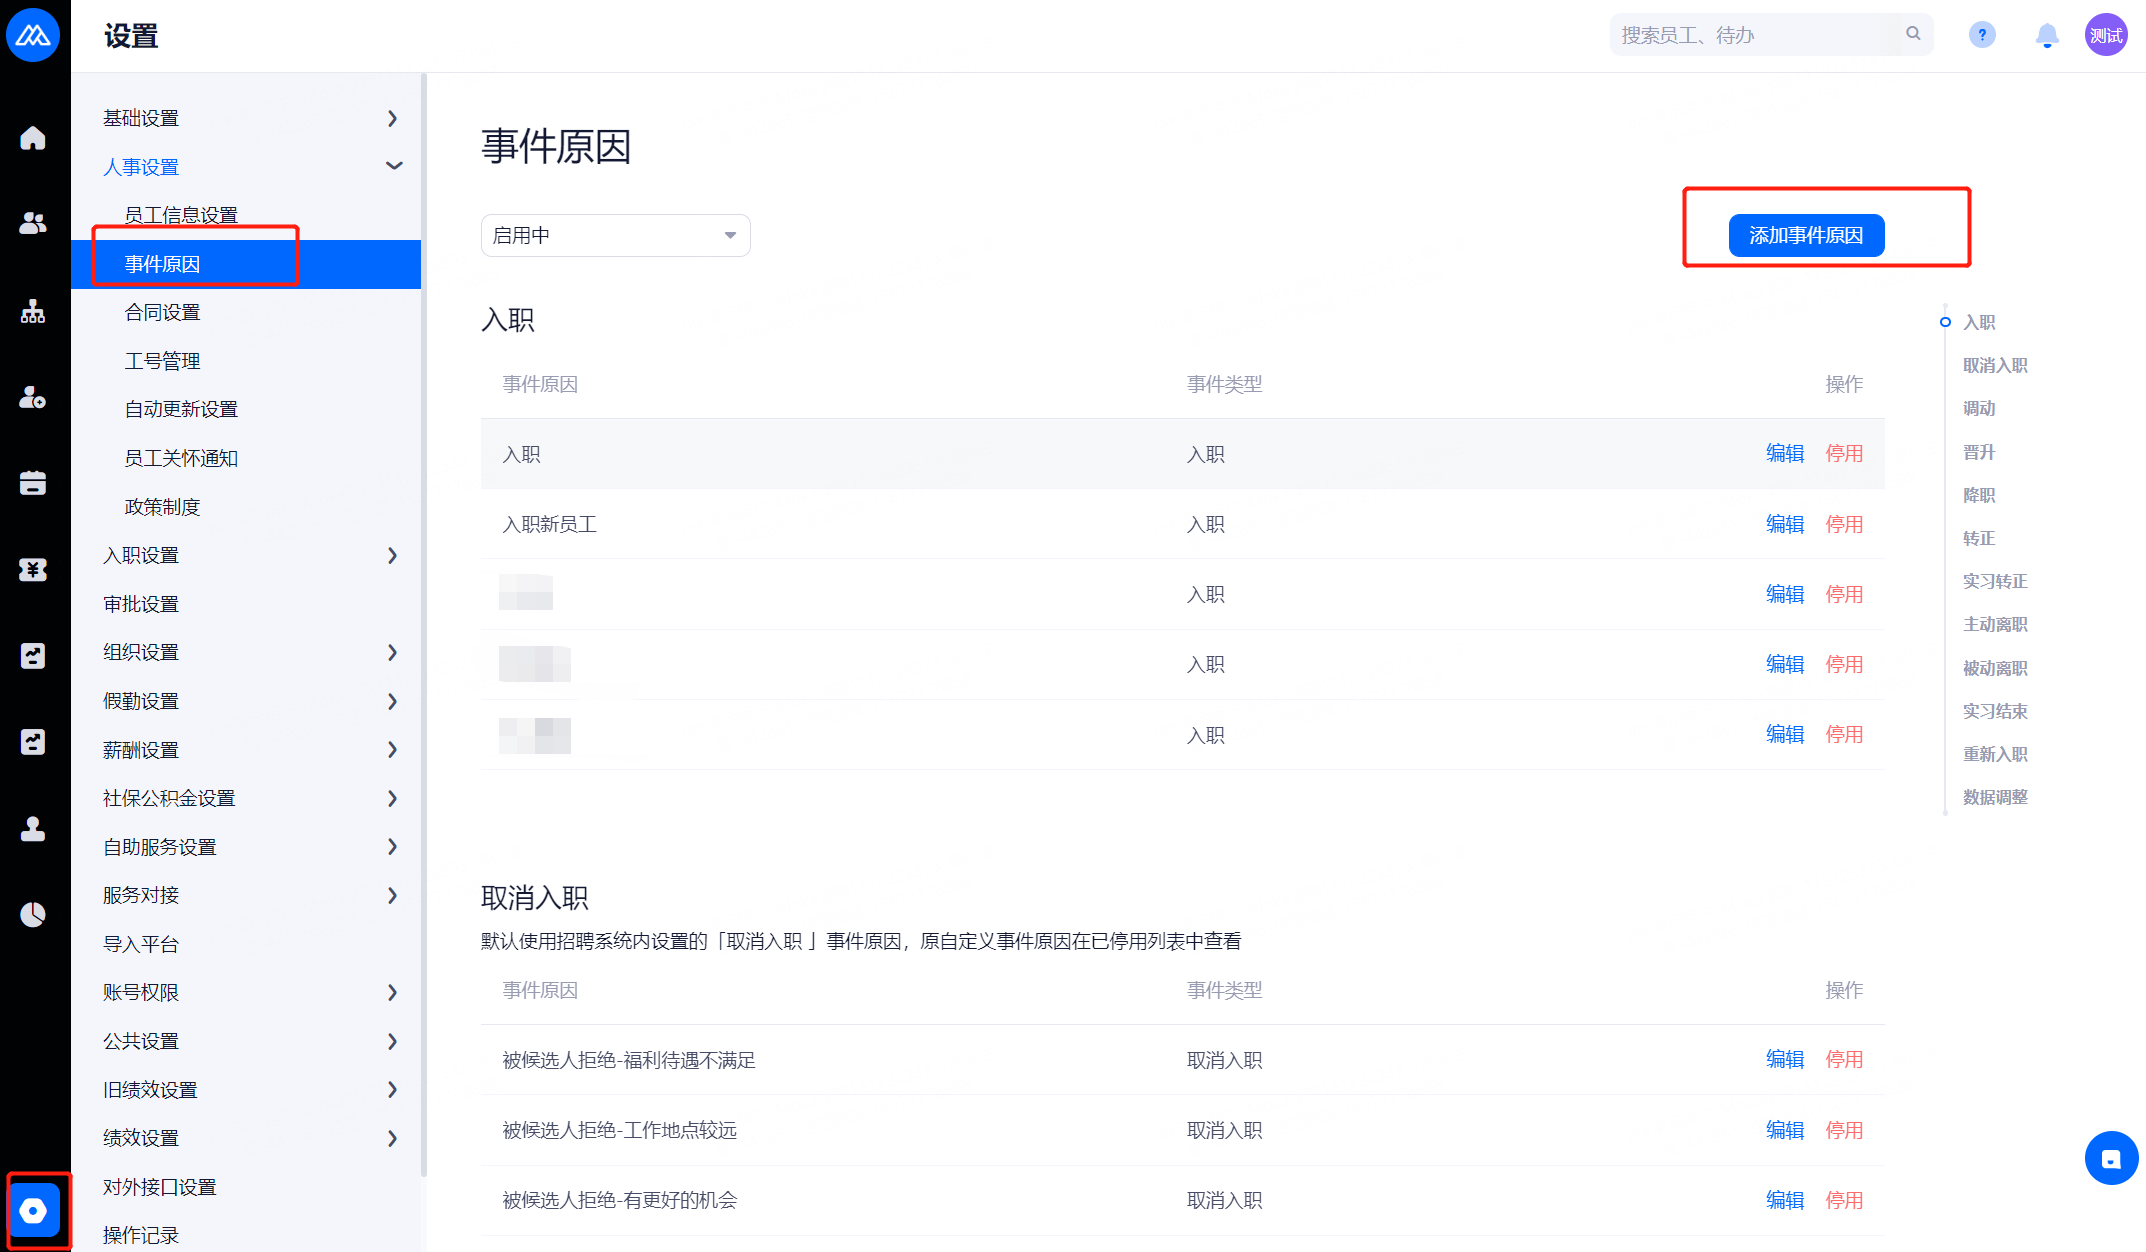Select 工号管理 menu item
Viewport: 2146px width, 1252px height.
point(246,361)
